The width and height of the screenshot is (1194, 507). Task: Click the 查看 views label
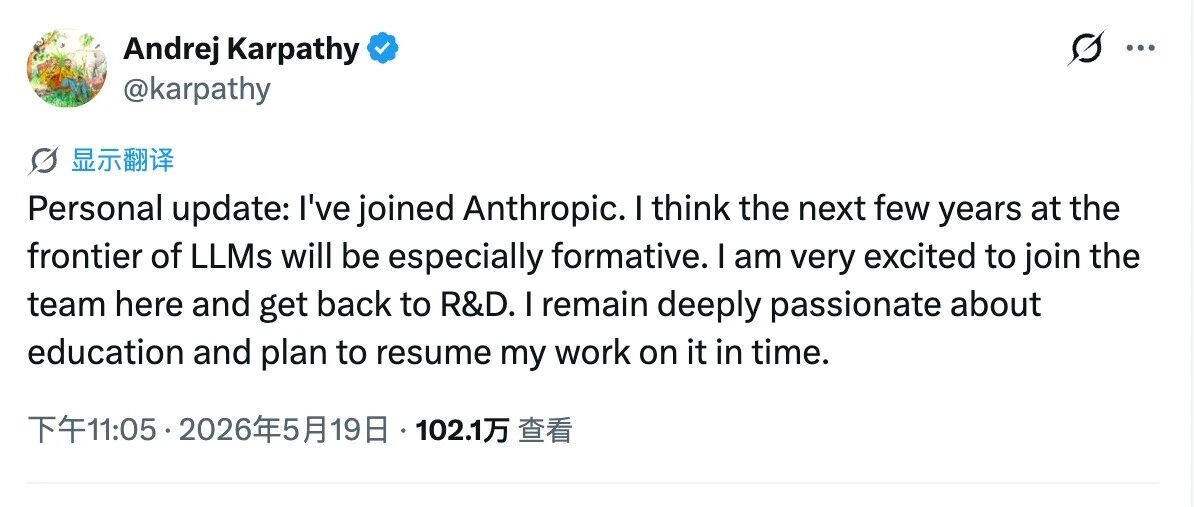(x=545, y=431)
